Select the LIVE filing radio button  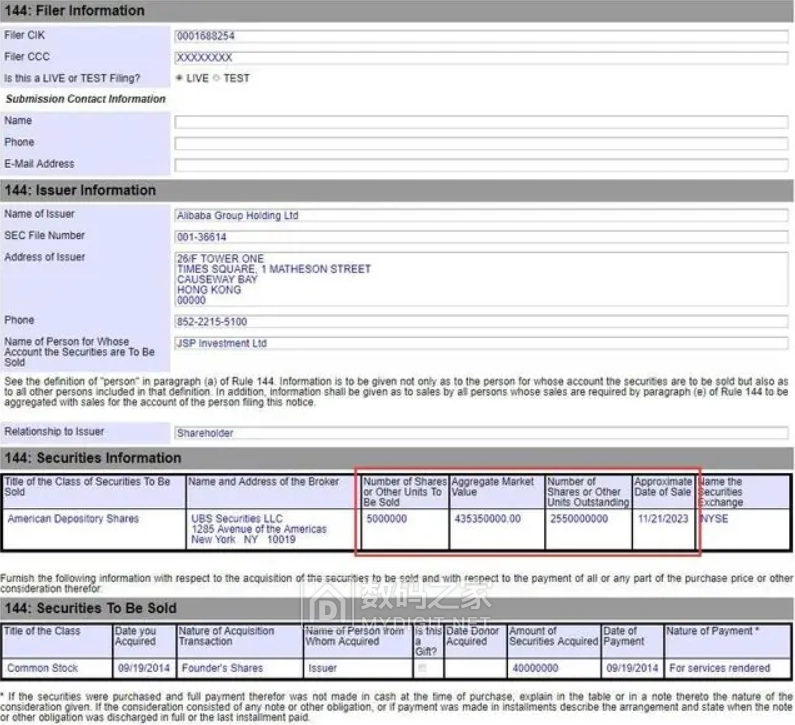179,78
